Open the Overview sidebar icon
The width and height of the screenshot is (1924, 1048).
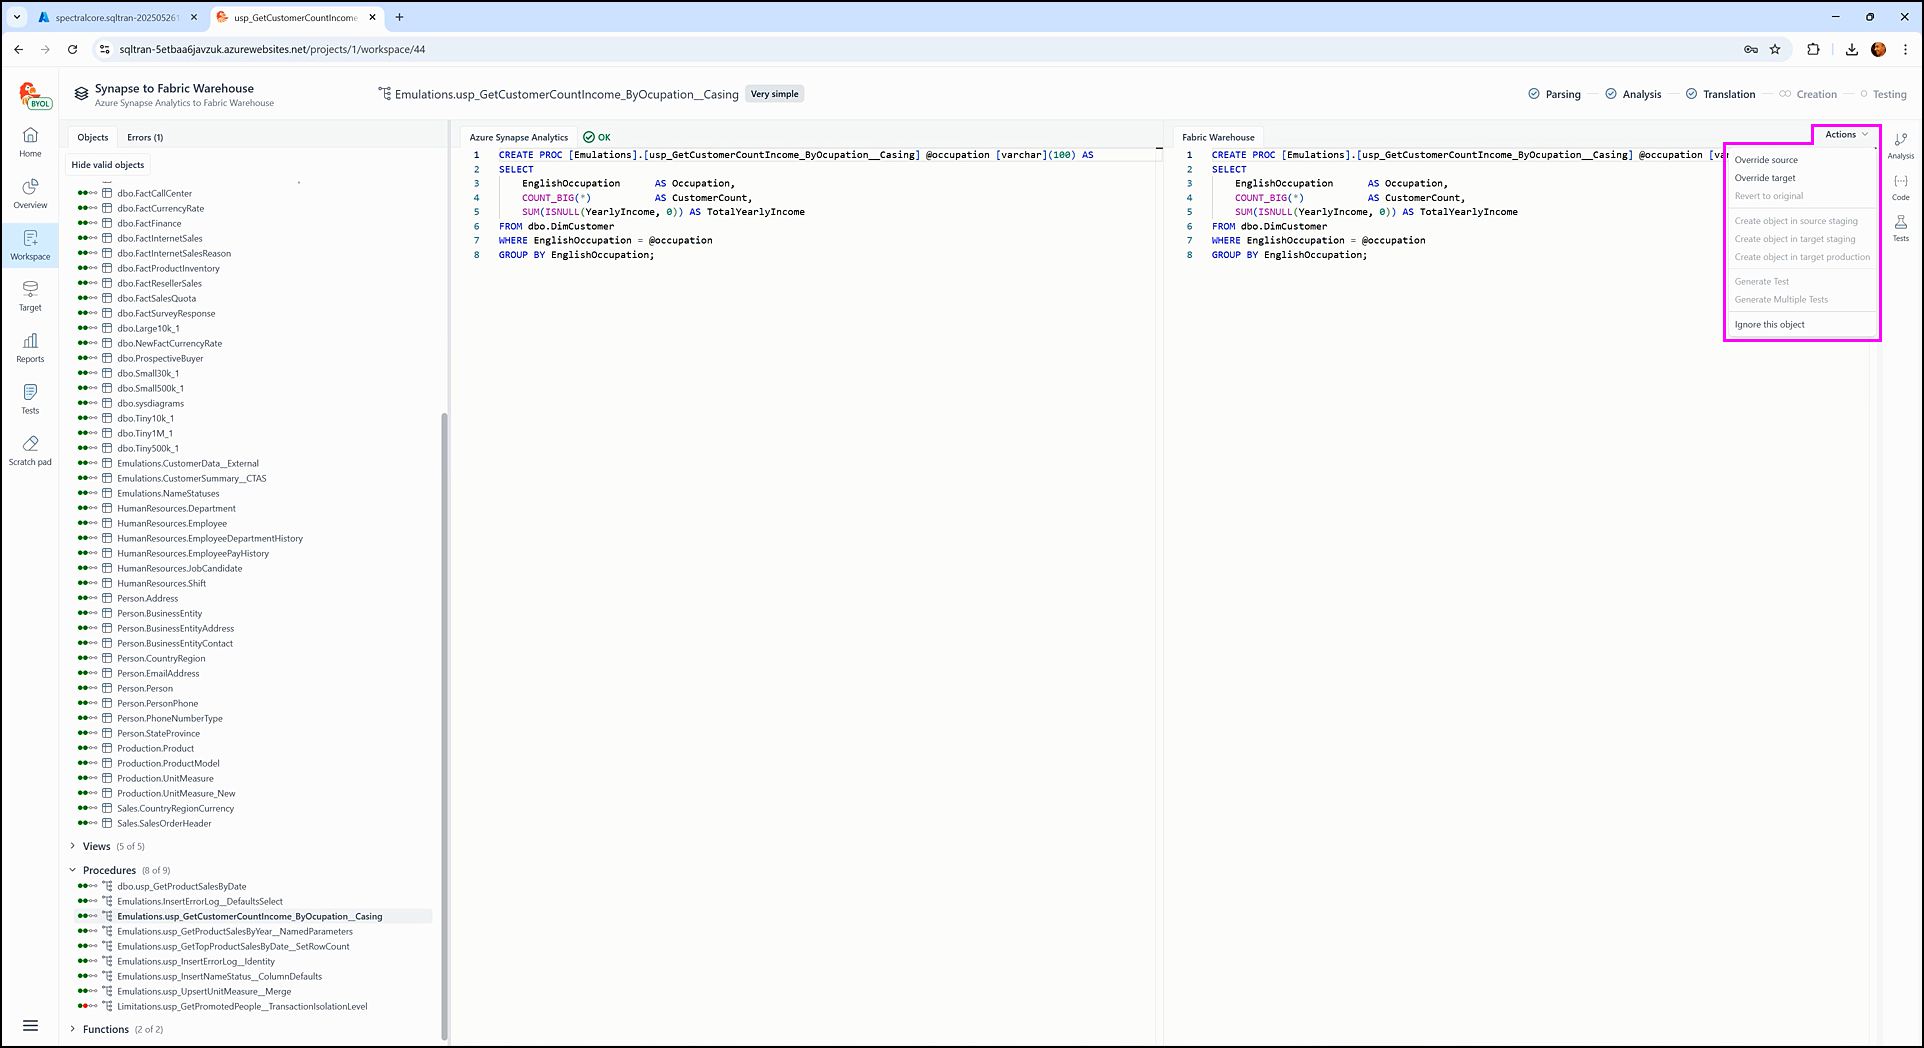tap(30, 193)
